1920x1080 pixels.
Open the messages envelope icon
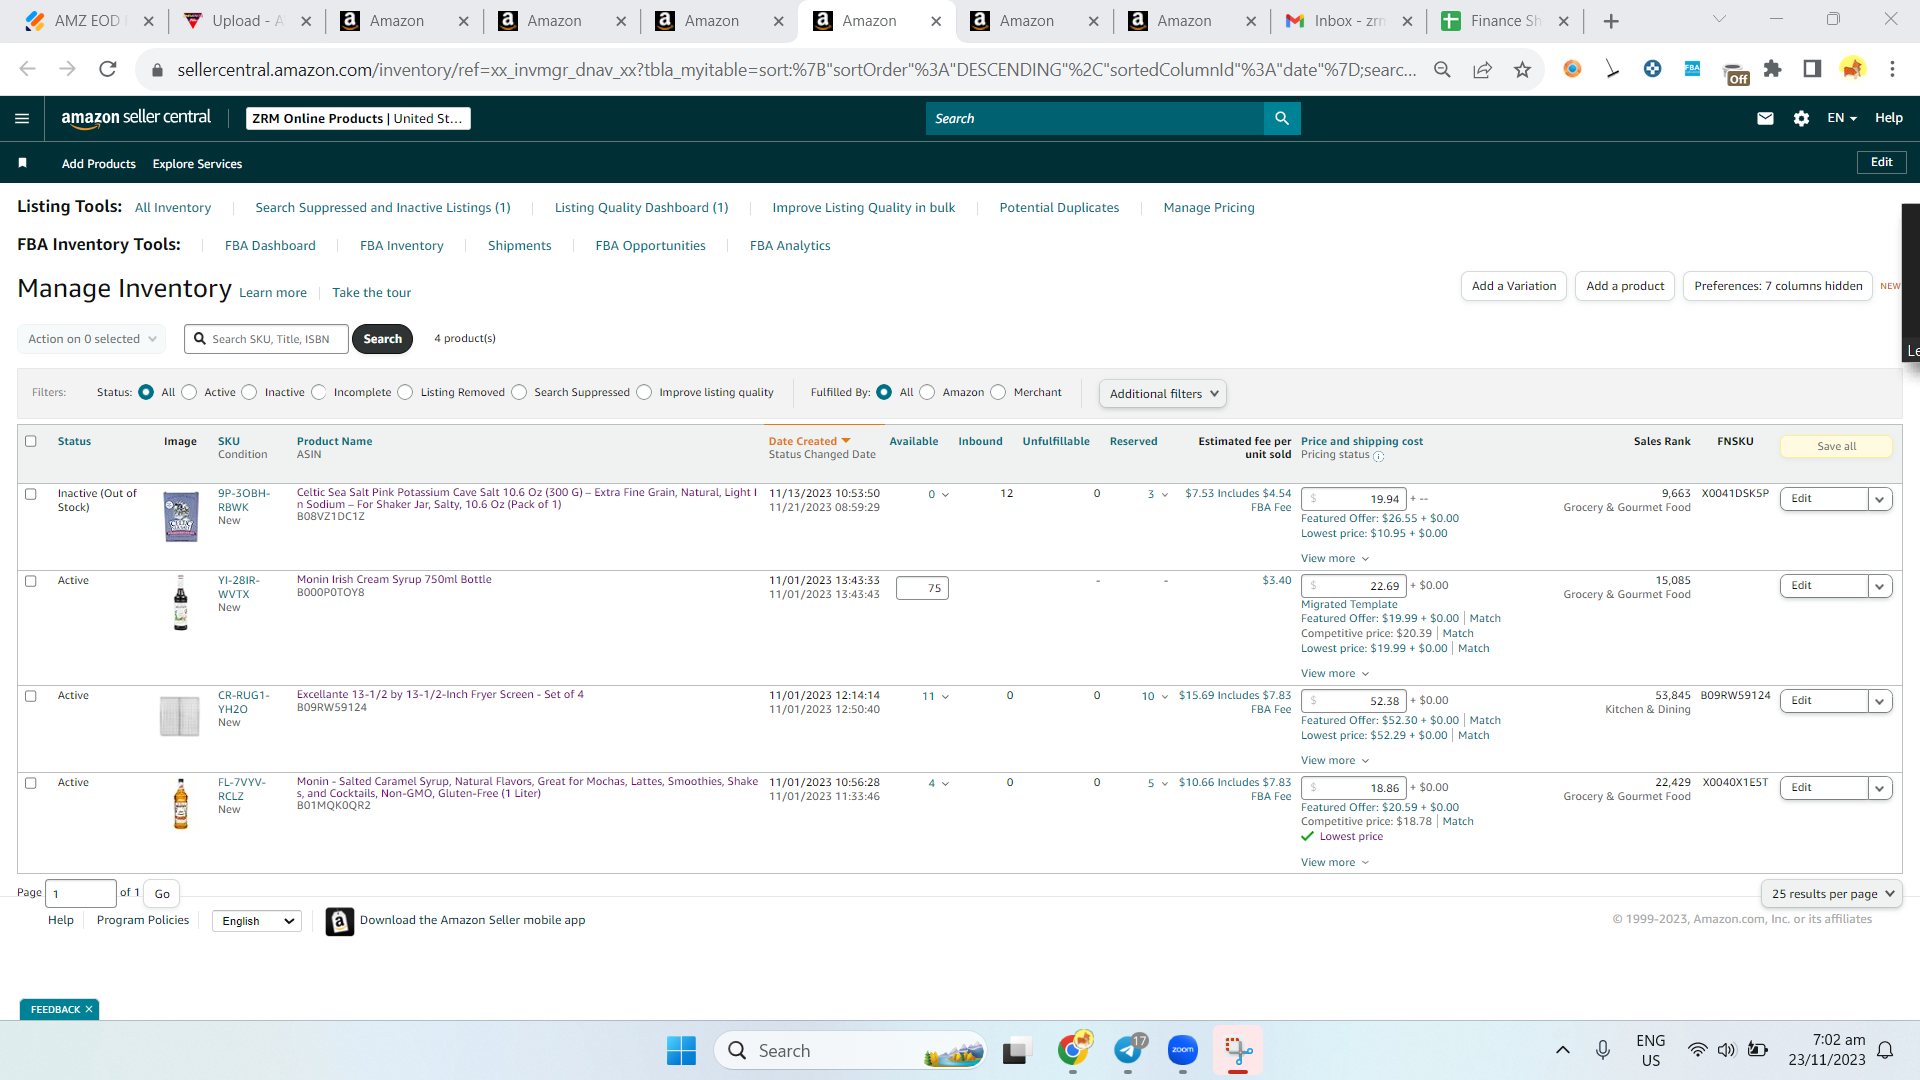1765,118
